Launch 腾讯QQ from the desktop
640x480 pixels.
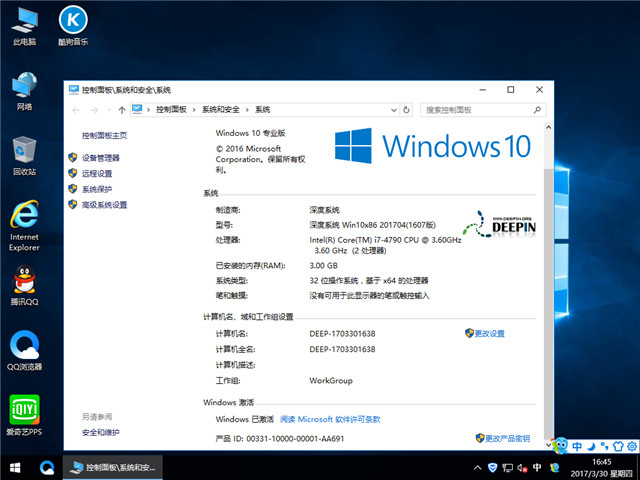[24, 286]
